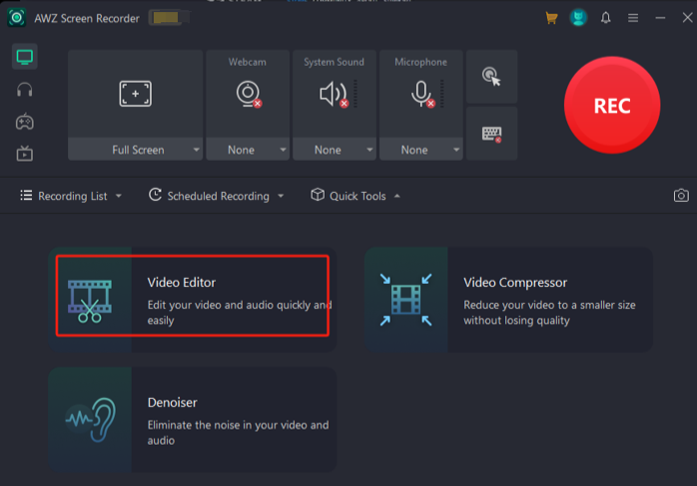Open the Denoiser tool card
This screenshot has height=486, width=697.
(x=192, y=420)
